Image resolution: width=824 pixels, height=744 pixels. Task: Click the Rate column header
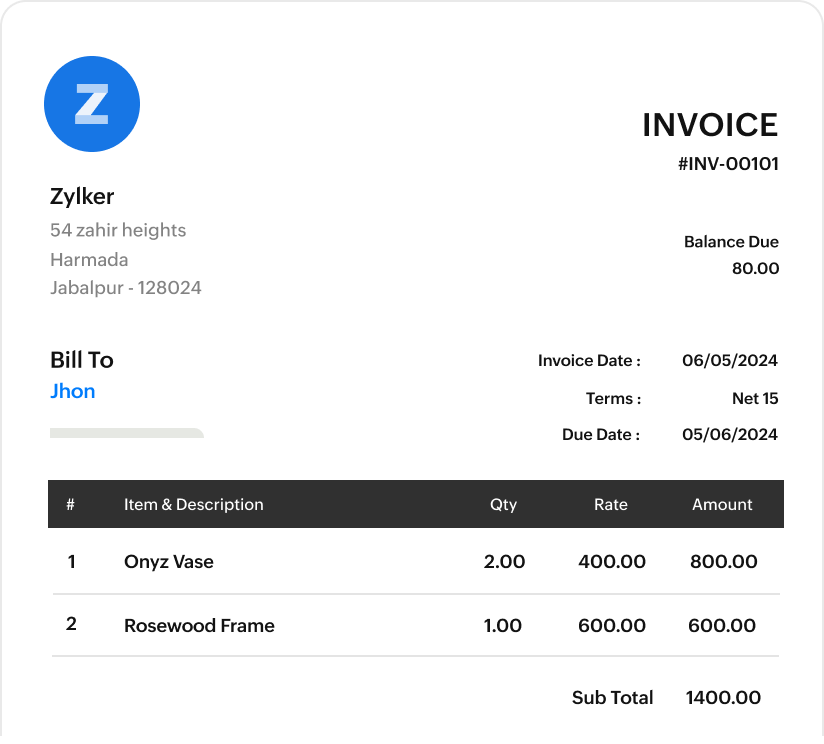pyautogui.click(x=611, y=505)
